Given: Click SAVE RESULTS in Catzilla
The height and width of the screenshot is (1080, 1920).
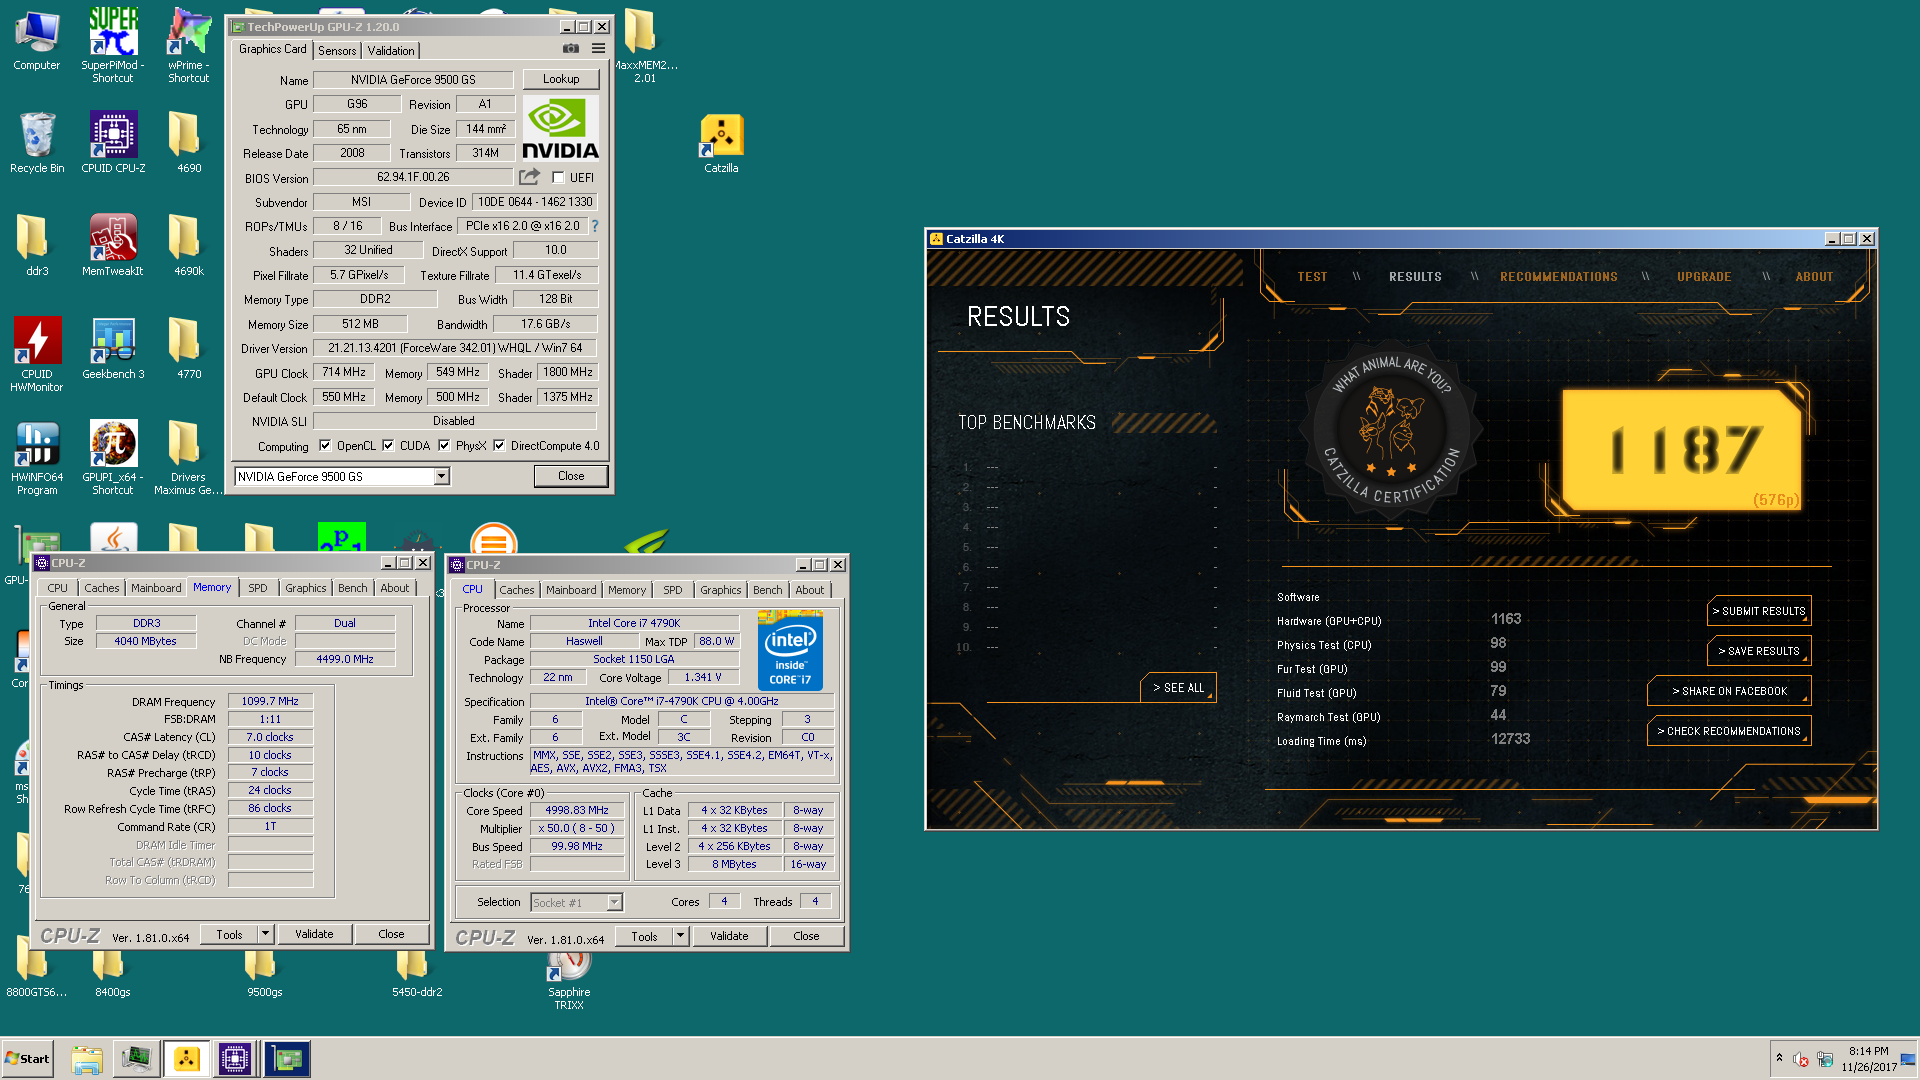Looking at the screenshot, I should click(1759, 651).
